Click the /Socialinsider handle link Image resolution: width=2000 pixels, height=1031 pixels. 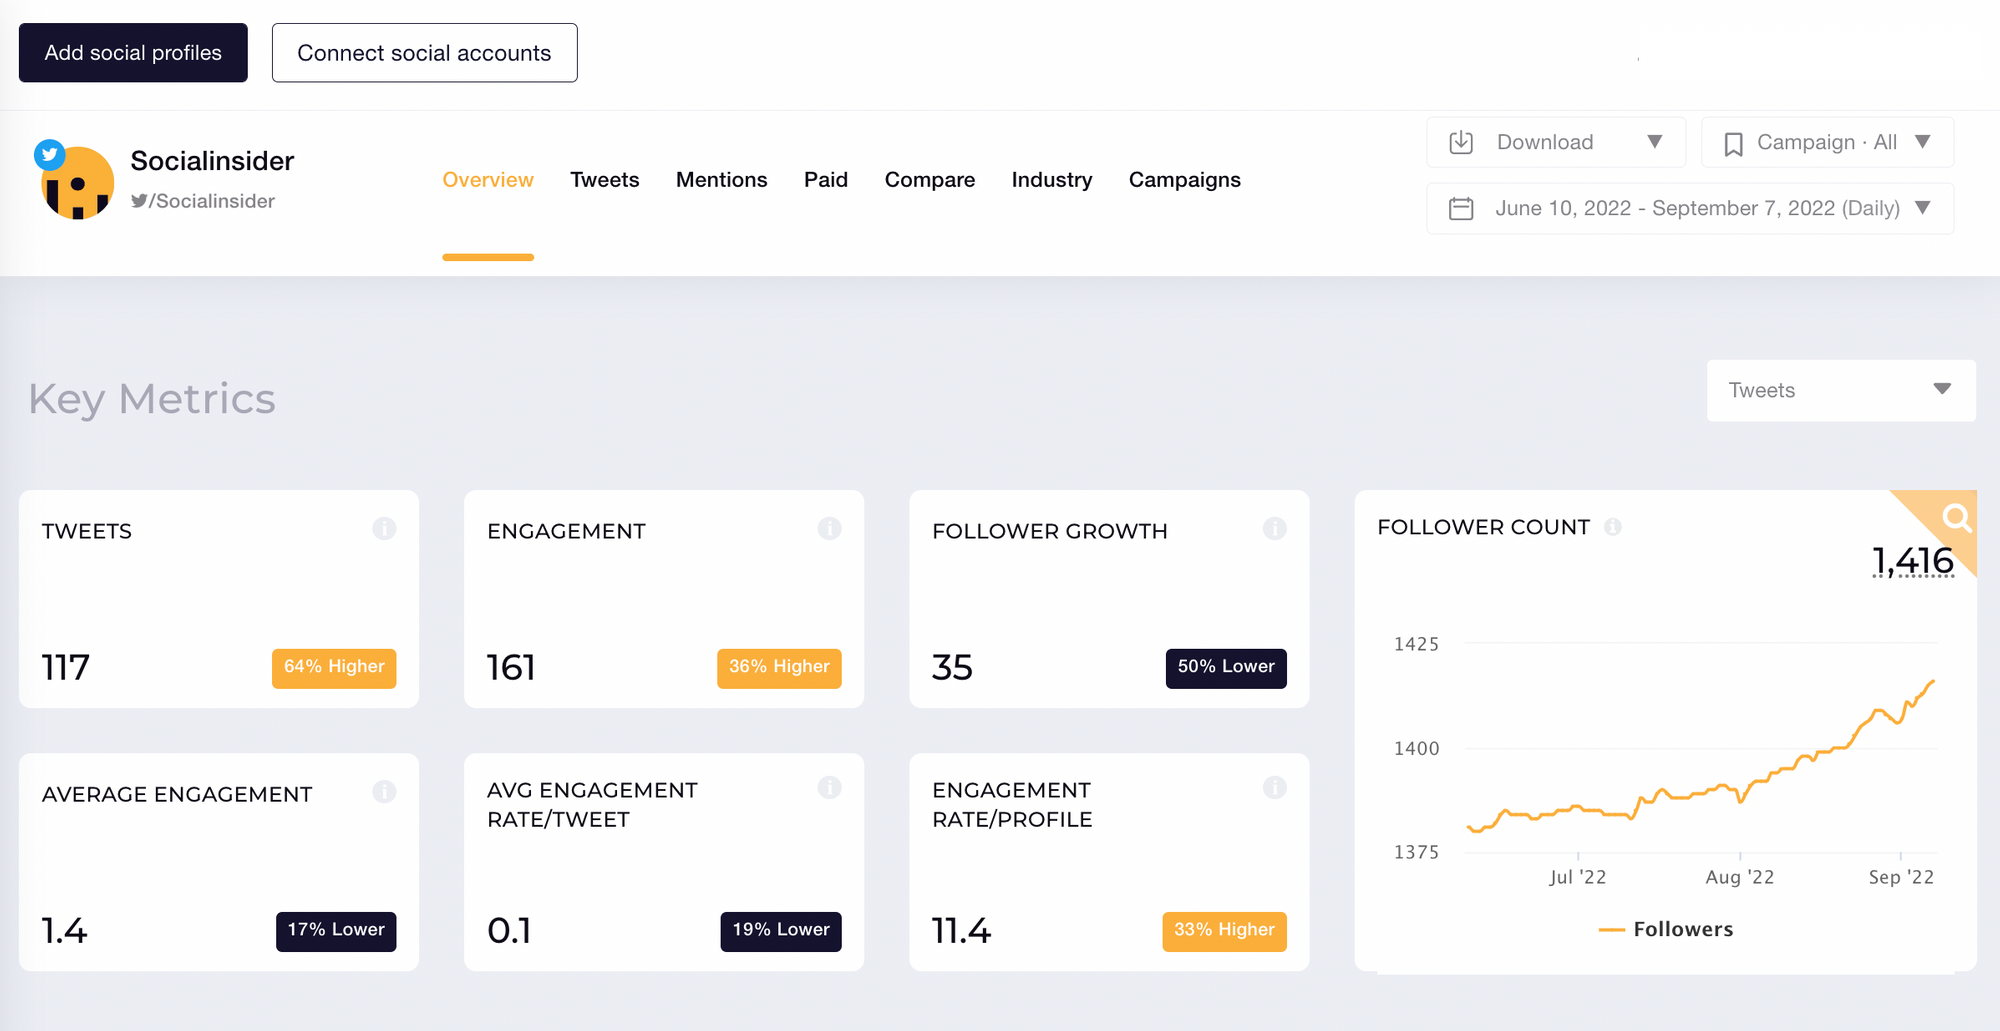(x=211, y=201)
